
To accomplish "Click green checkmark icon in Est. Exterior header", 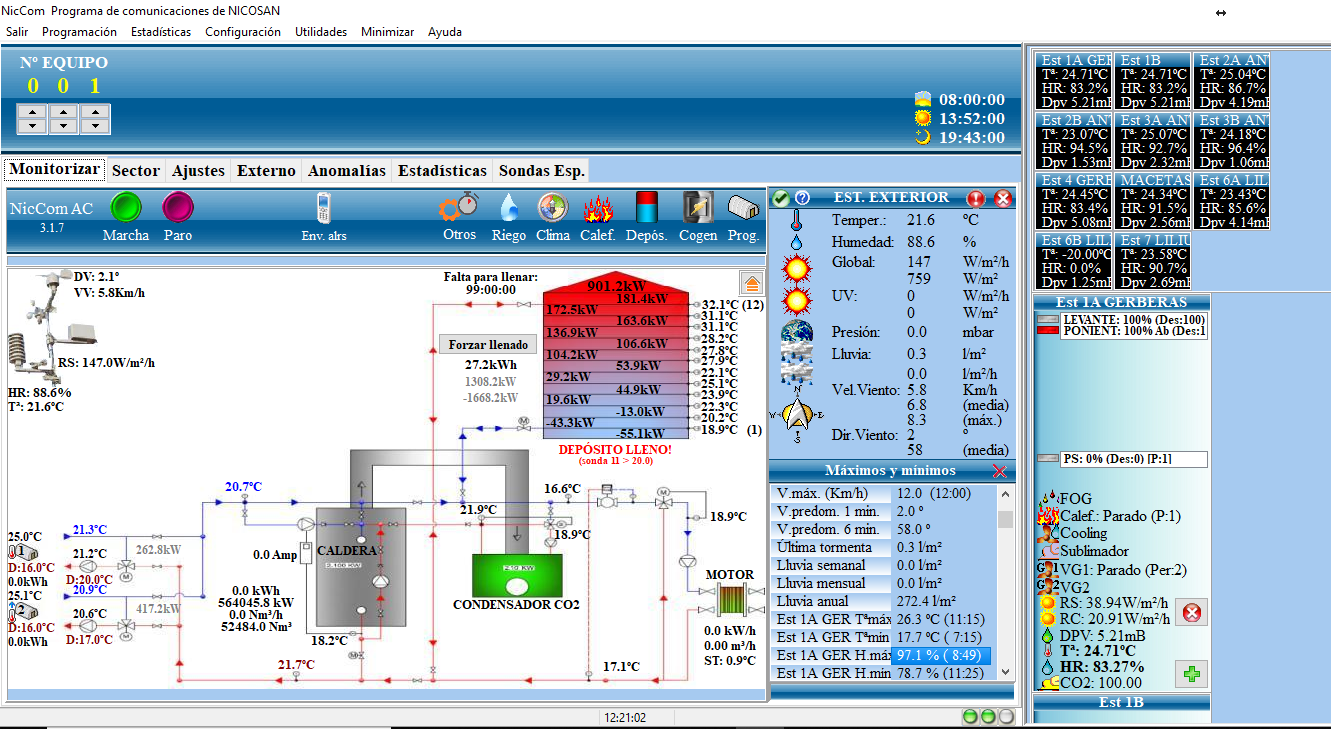I will (782, 198).
